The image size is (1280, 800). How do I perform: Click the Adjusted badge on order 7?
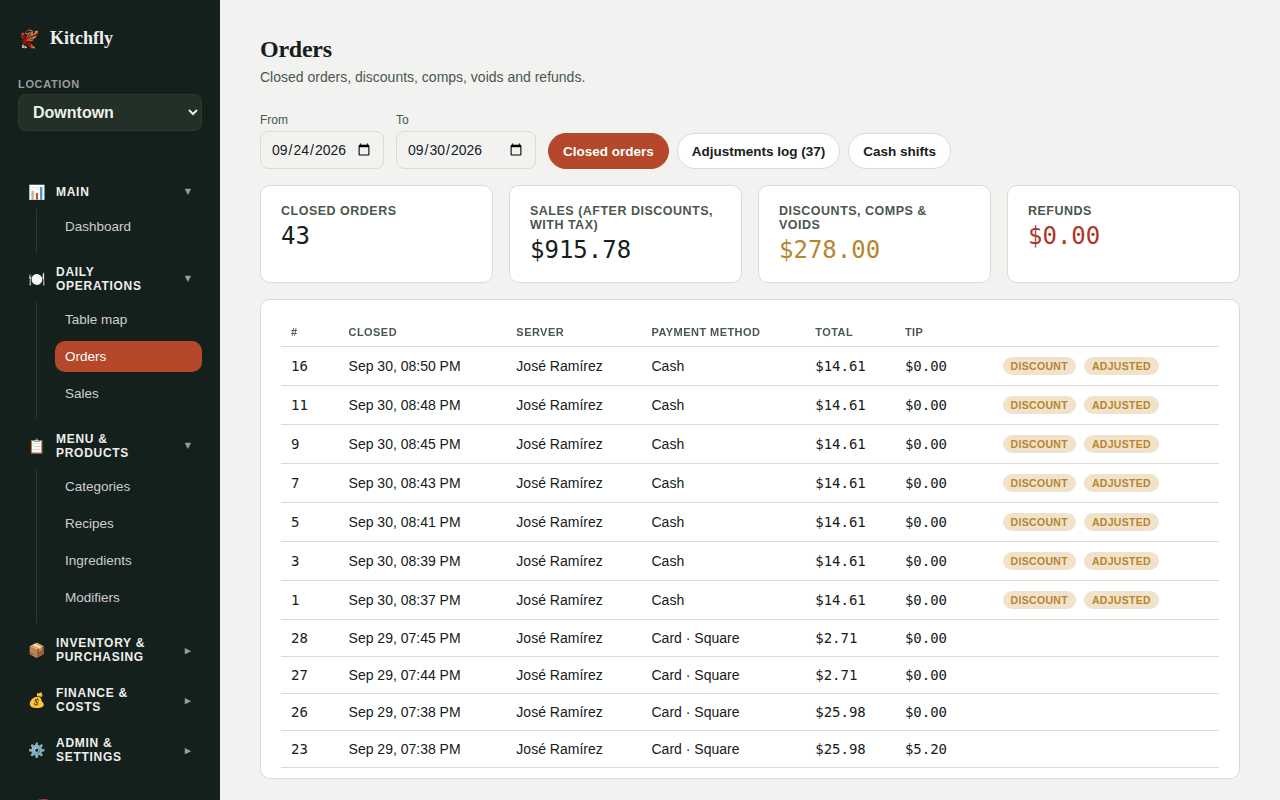tap(1121, 483)
